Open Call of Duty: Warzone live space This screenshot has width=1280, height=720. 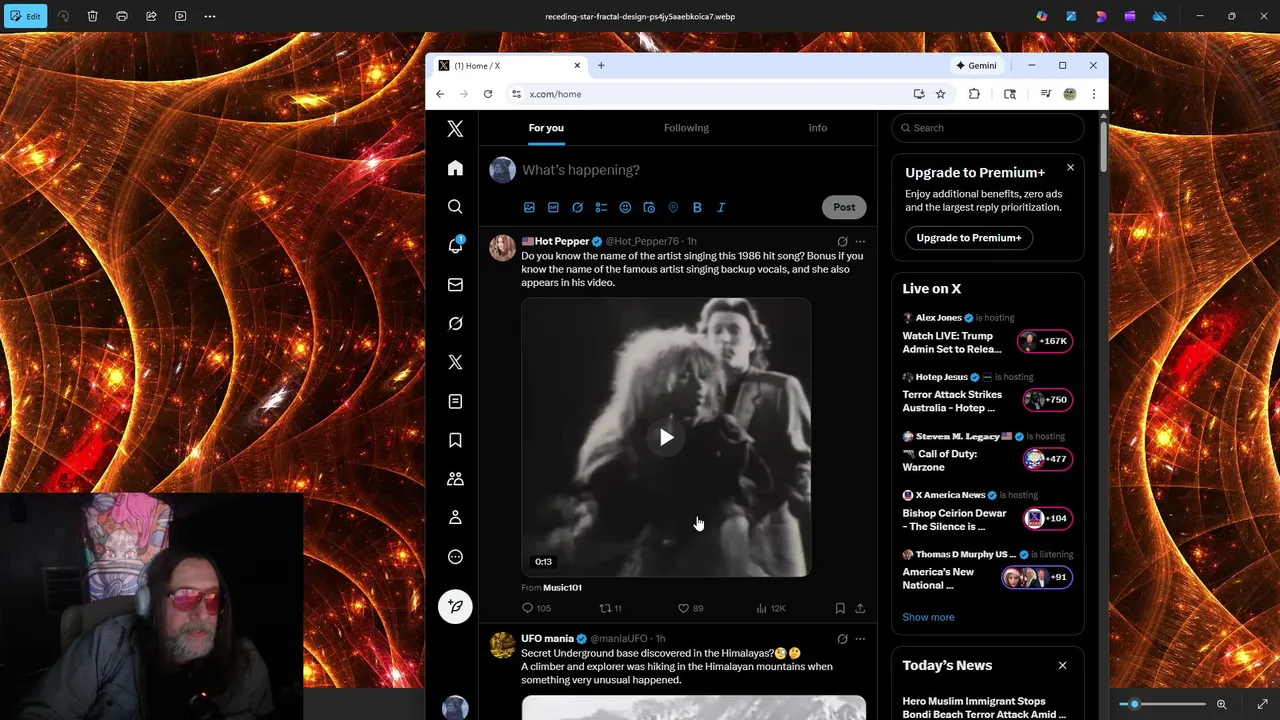[x=987, y=454]
